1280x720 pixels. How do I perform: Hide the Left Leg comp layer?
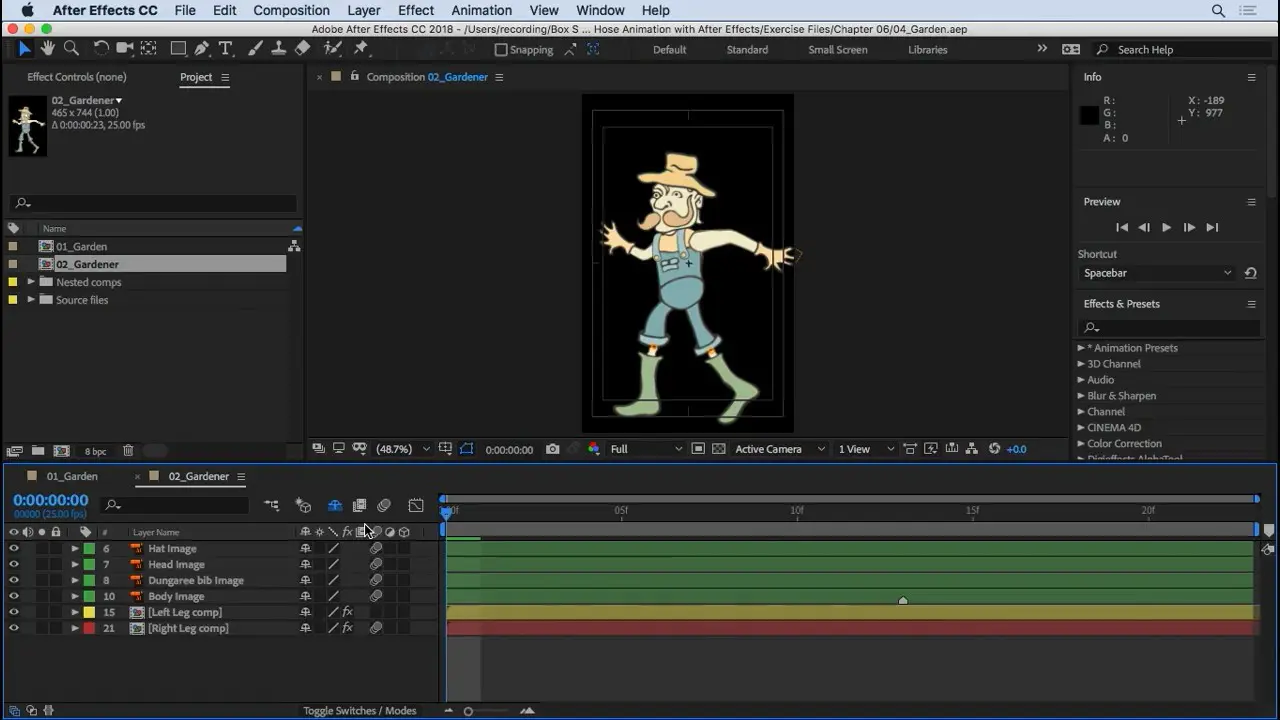point(14,612)
